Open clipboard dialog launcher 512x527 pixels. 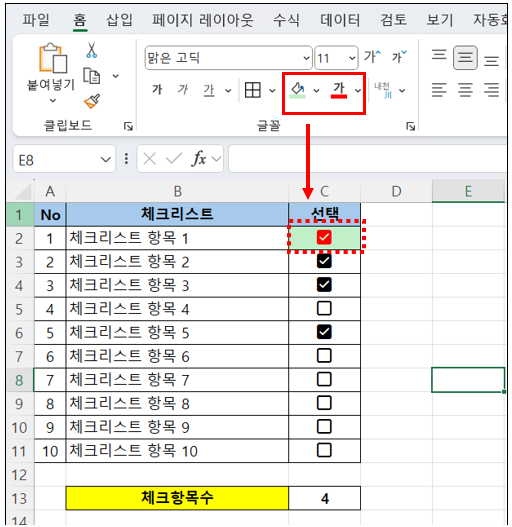128,126
